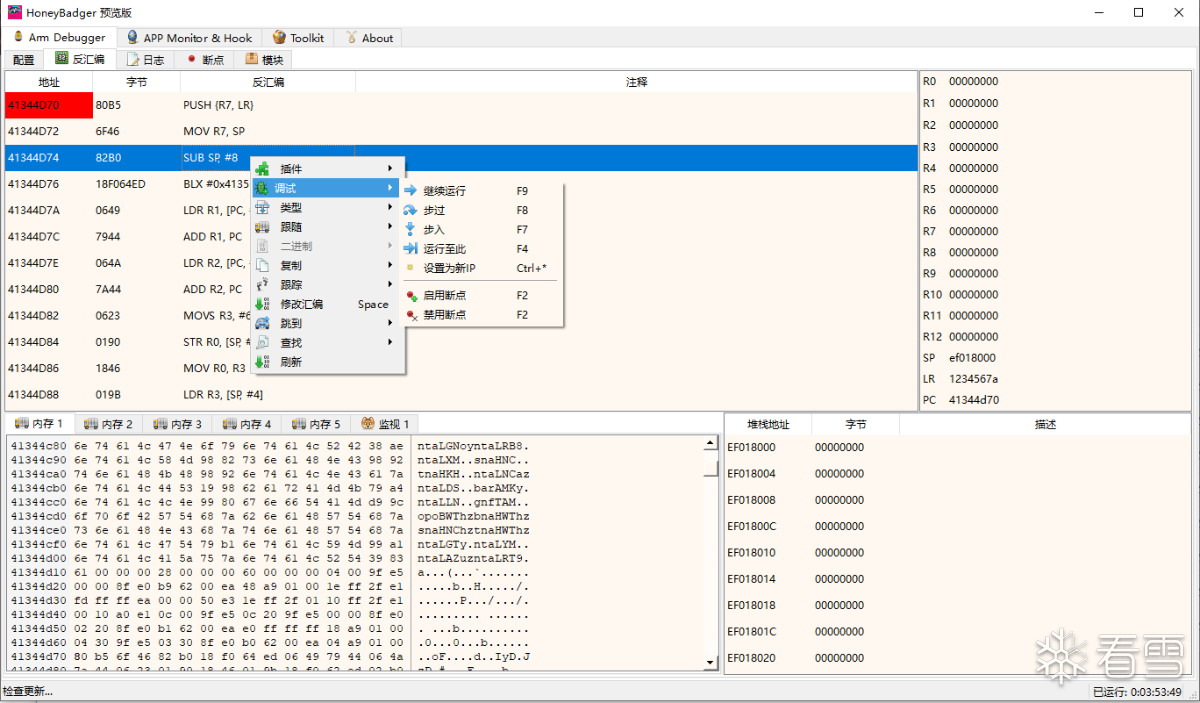Viewport: 1200px width, 703px height.
Task: Click the 描述 column header
Action: (x=1045, y=424)
